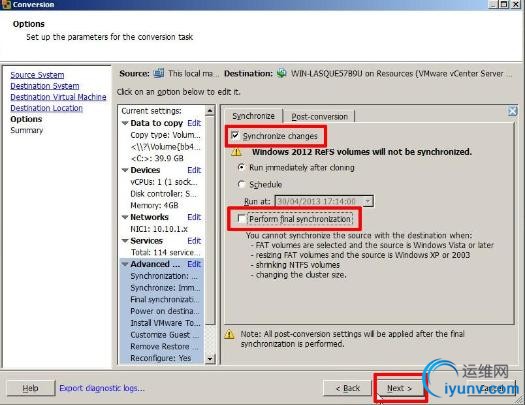Edit the Advanced options
The height and width of the screenshot is (405, 525).
194,264
